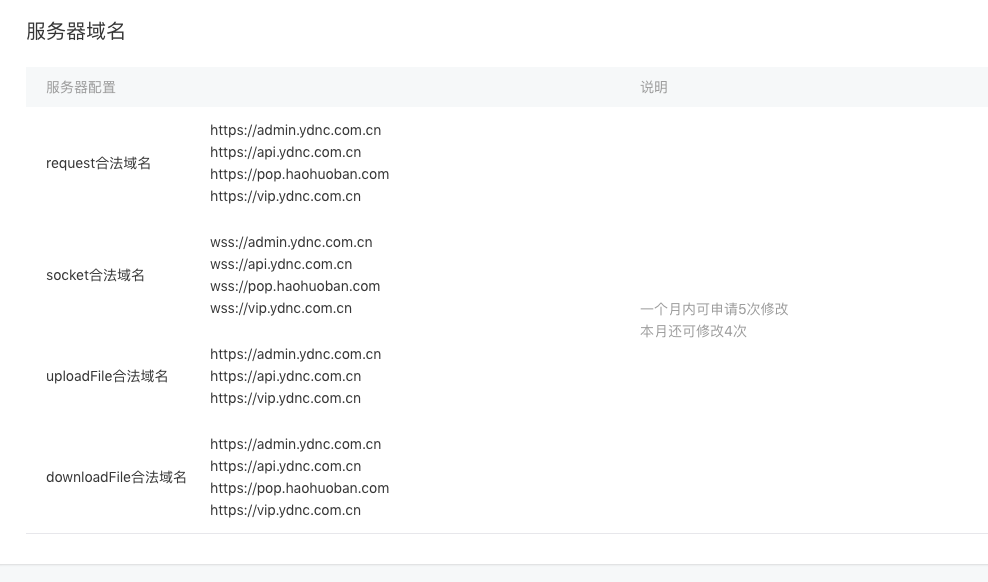Image resolution: width=988 pixels, height=582 pixels.
Task: Click https://admin.ydnc.com.cn under uploadFile合法域名
Action: point(296,355)
